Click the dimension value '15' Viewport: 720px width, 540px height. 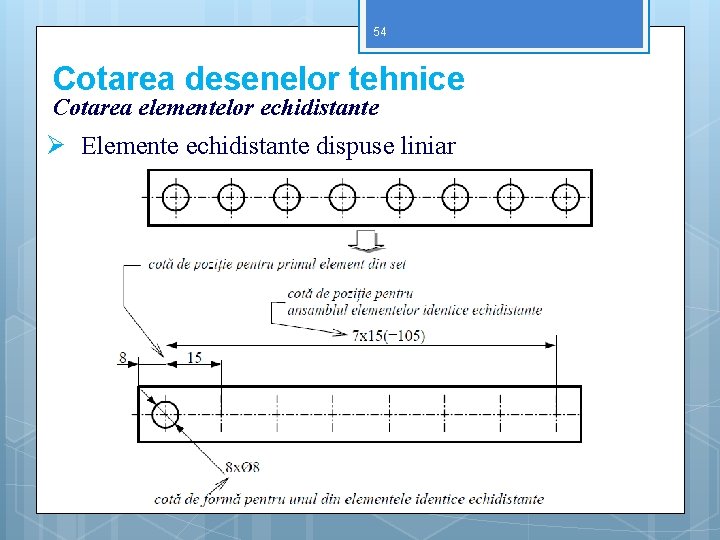(195, 357)
